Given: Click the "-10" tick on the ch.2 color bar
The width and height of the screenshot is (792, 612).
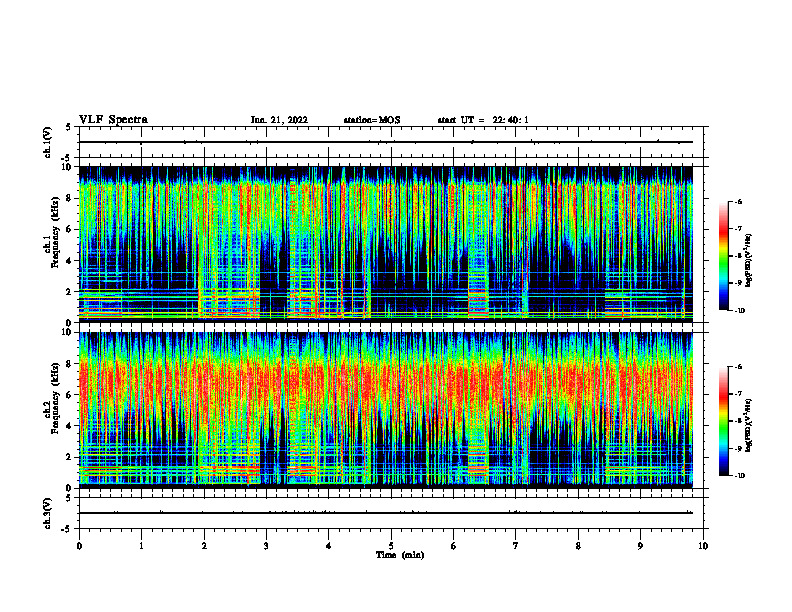Looking at the screenshot, I should click(x=739, y=476).
